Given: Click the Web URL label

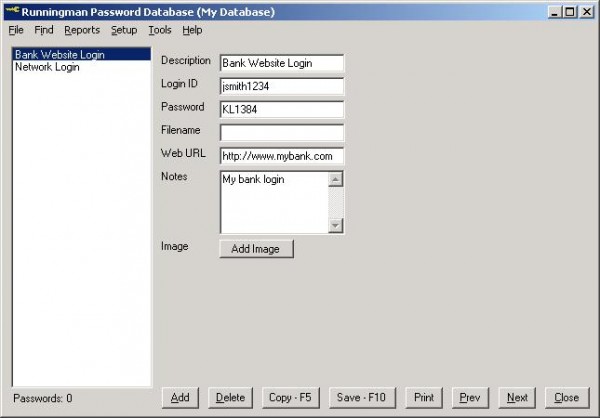Looking at the screenshot, I should (183, 153).
